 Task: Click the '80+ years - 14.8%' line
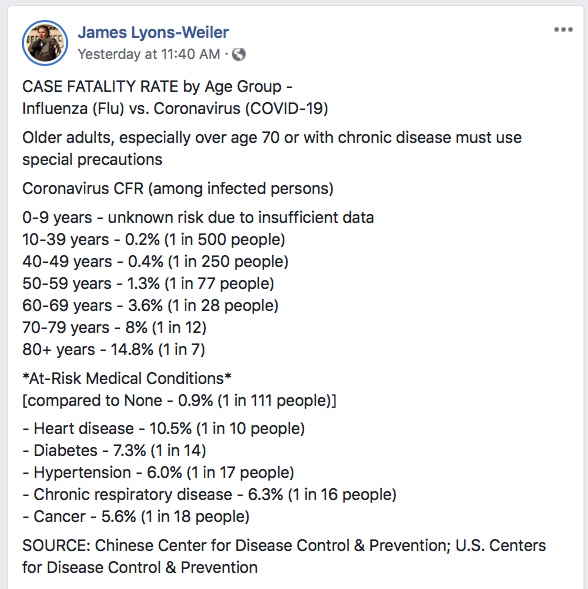coord(113,350)
